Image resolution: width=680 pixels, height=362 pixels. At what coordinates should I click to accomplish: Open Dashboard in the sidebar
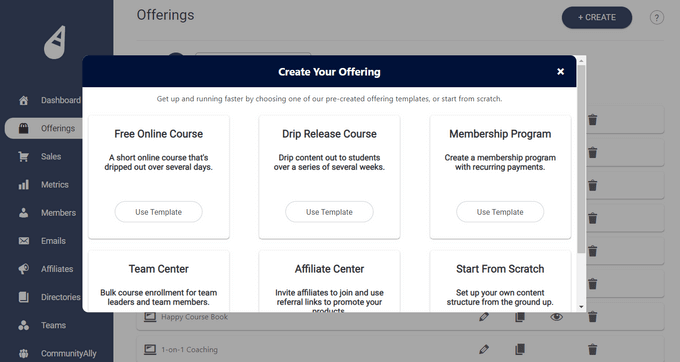(61, 100)
